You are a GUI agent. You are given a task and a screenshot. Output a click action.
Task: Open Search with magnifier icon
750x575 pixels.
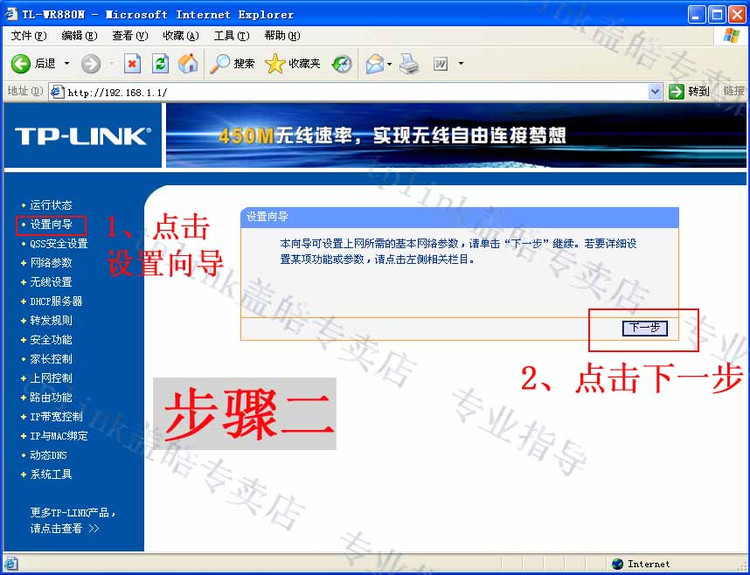click(220, 64)
